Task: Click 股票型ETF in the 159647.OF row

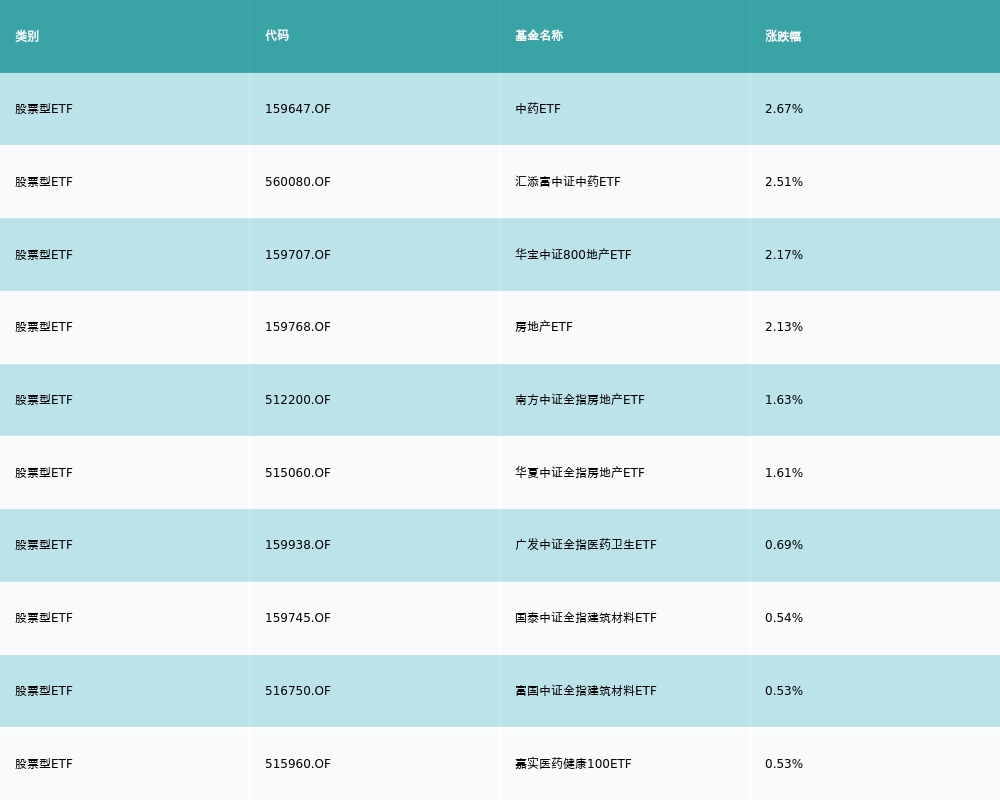Action: pos(44,109)
